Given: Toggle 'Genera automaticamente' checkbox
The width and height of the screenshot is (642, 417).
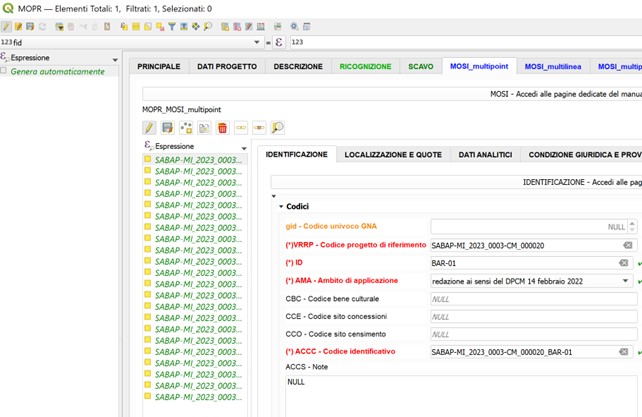Looking at the screenshot, I should tap(5, 72).
